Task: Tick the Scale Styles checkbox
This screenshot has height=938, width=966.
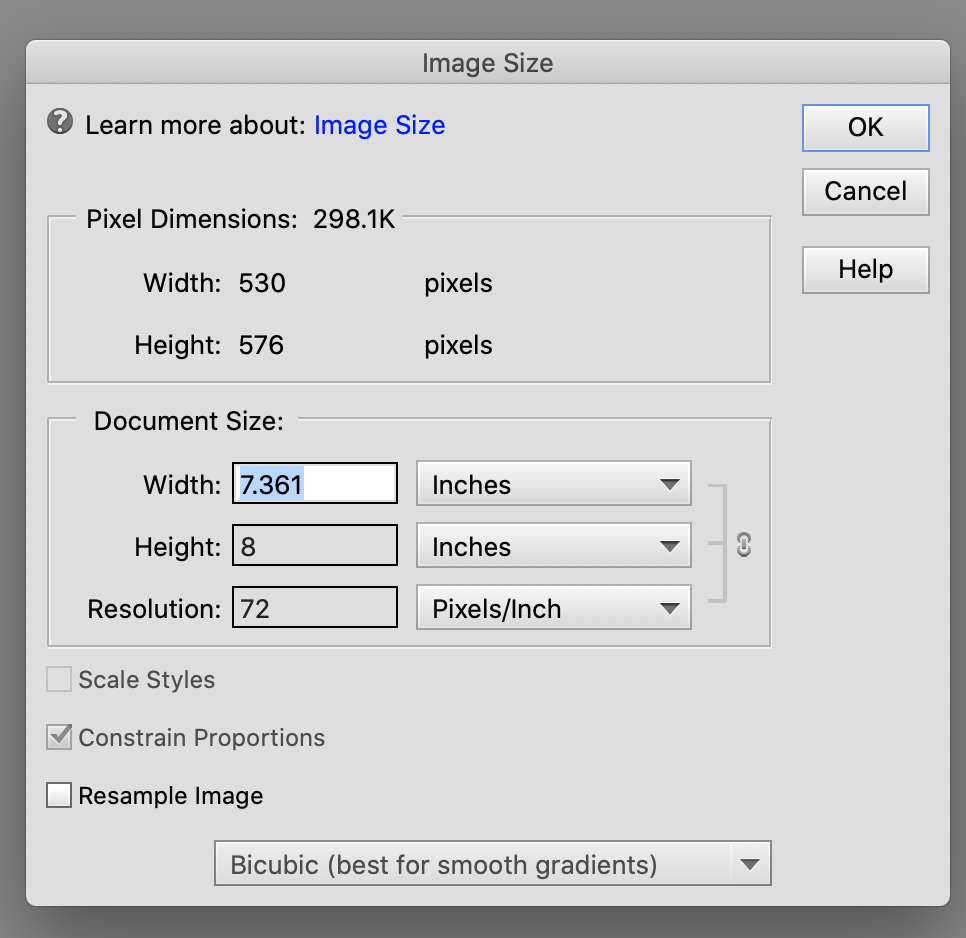Action: point(60,680)
